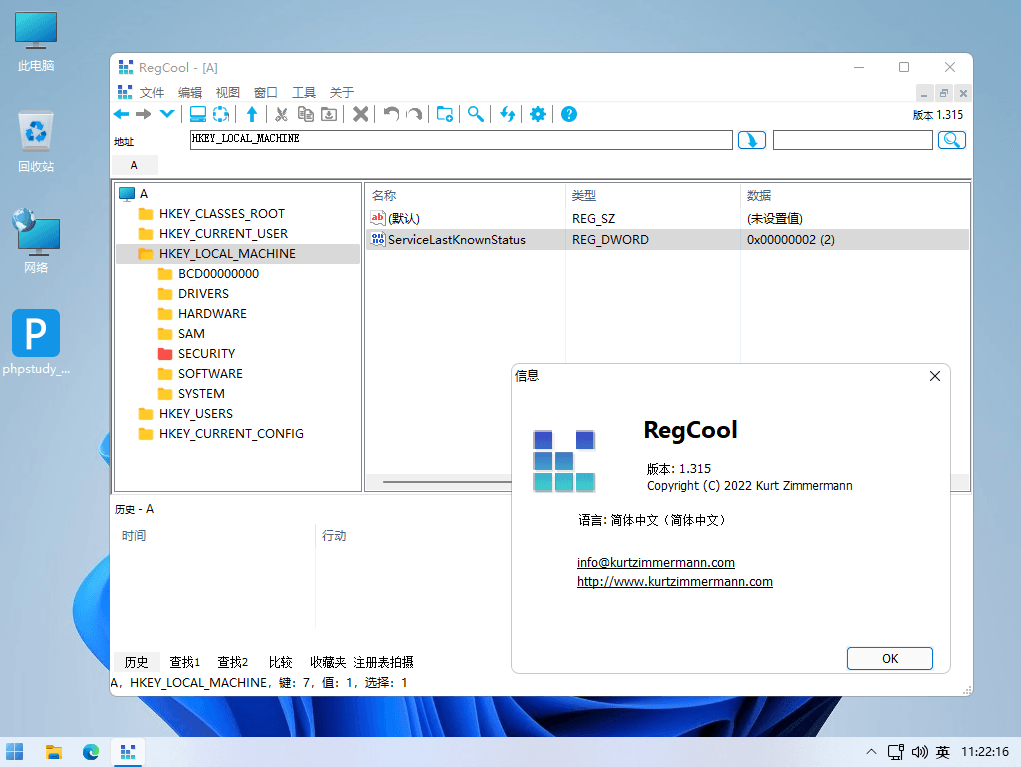Switch to the 比较 tab
This screenshot has height=767, width=1021.
[x=281, y=662]
